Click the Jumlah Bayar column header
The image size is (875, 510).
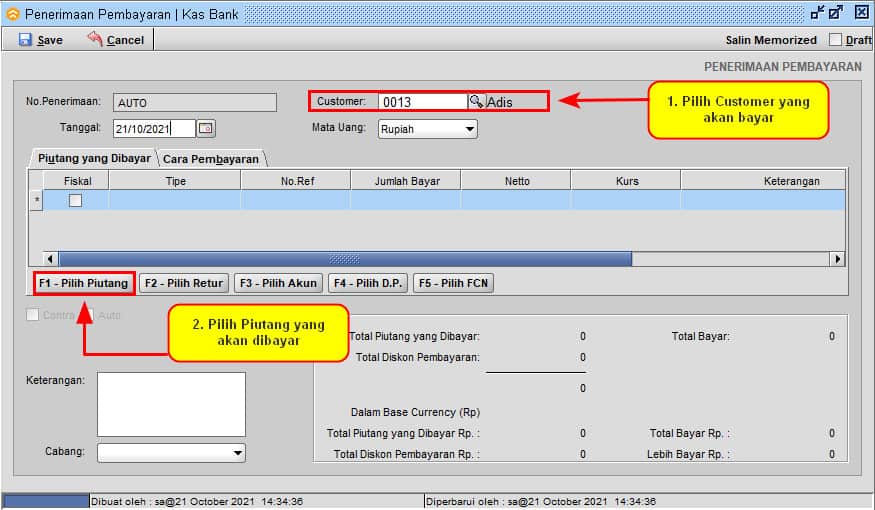[x=407, y=181]
